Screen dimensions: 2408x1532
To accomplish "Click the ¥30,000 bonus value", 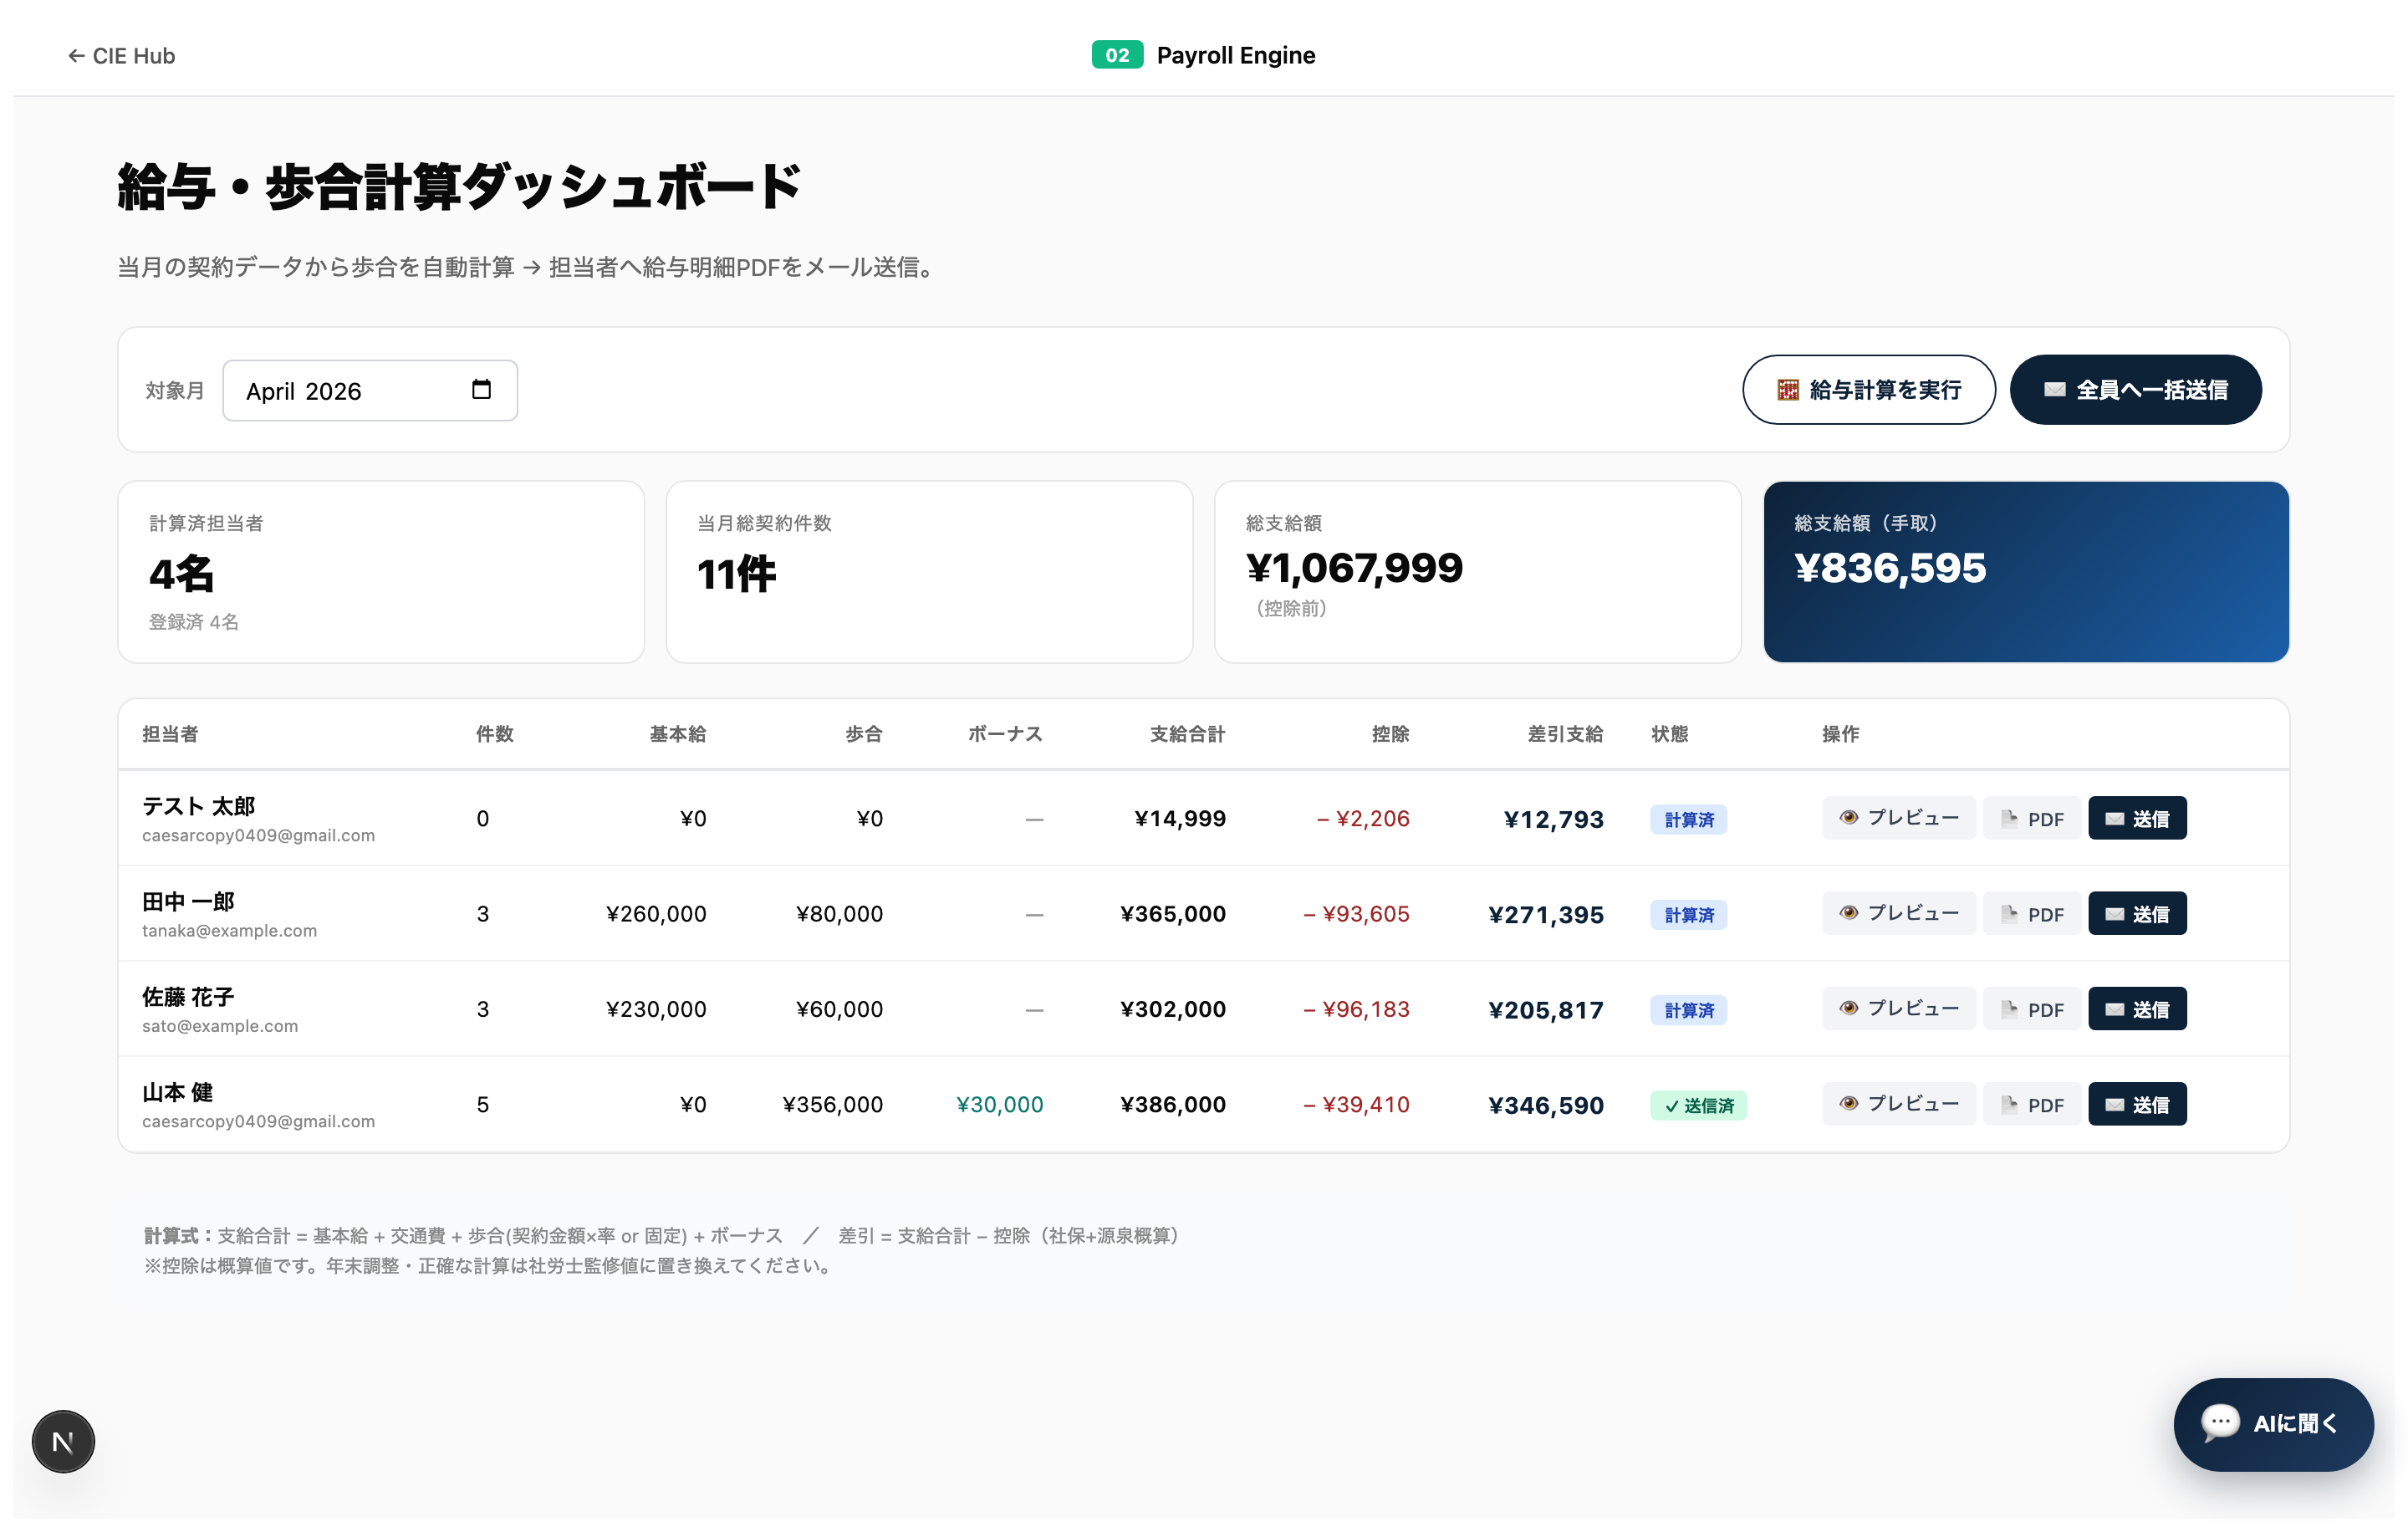I will (999, 1105).
